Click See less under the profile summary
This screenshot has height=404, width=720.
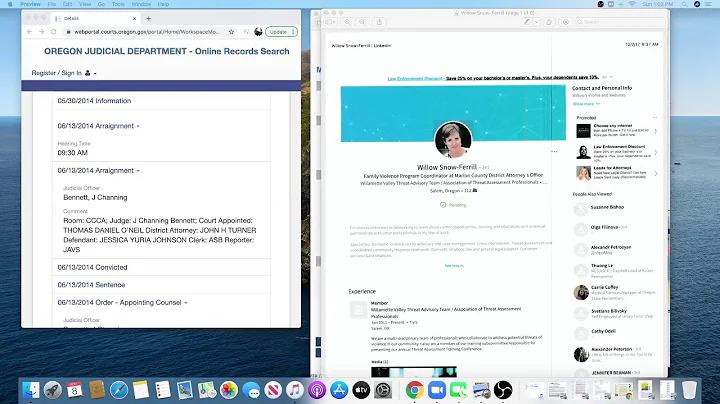tap(454, 266)
